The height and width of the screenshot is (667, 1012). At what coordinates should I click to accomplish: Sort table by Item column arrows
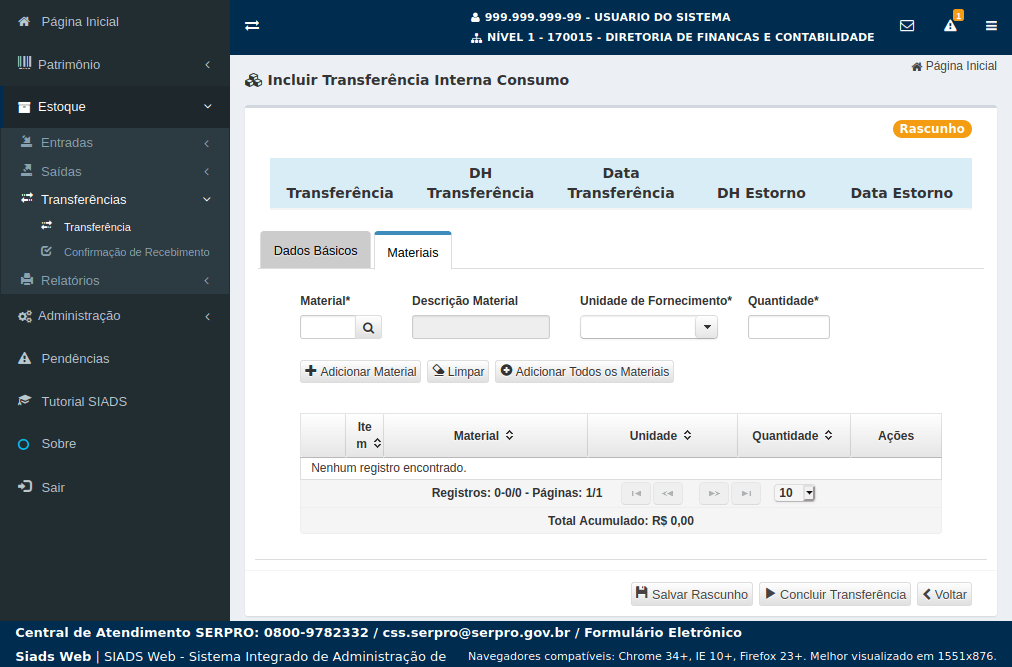(x=378, y=444)
